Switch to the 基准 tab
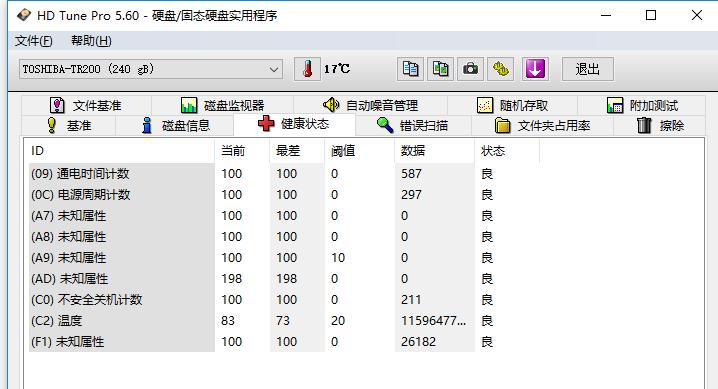Image resolution: width=718 pixels, height=389 pixels. click(69, 125)
